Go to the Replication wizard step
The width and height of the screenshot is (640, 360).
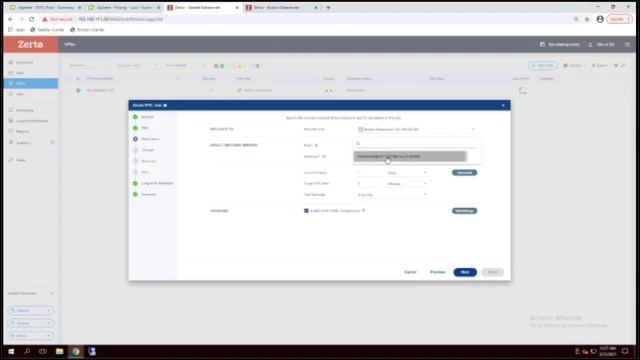[x=150, y=139]
